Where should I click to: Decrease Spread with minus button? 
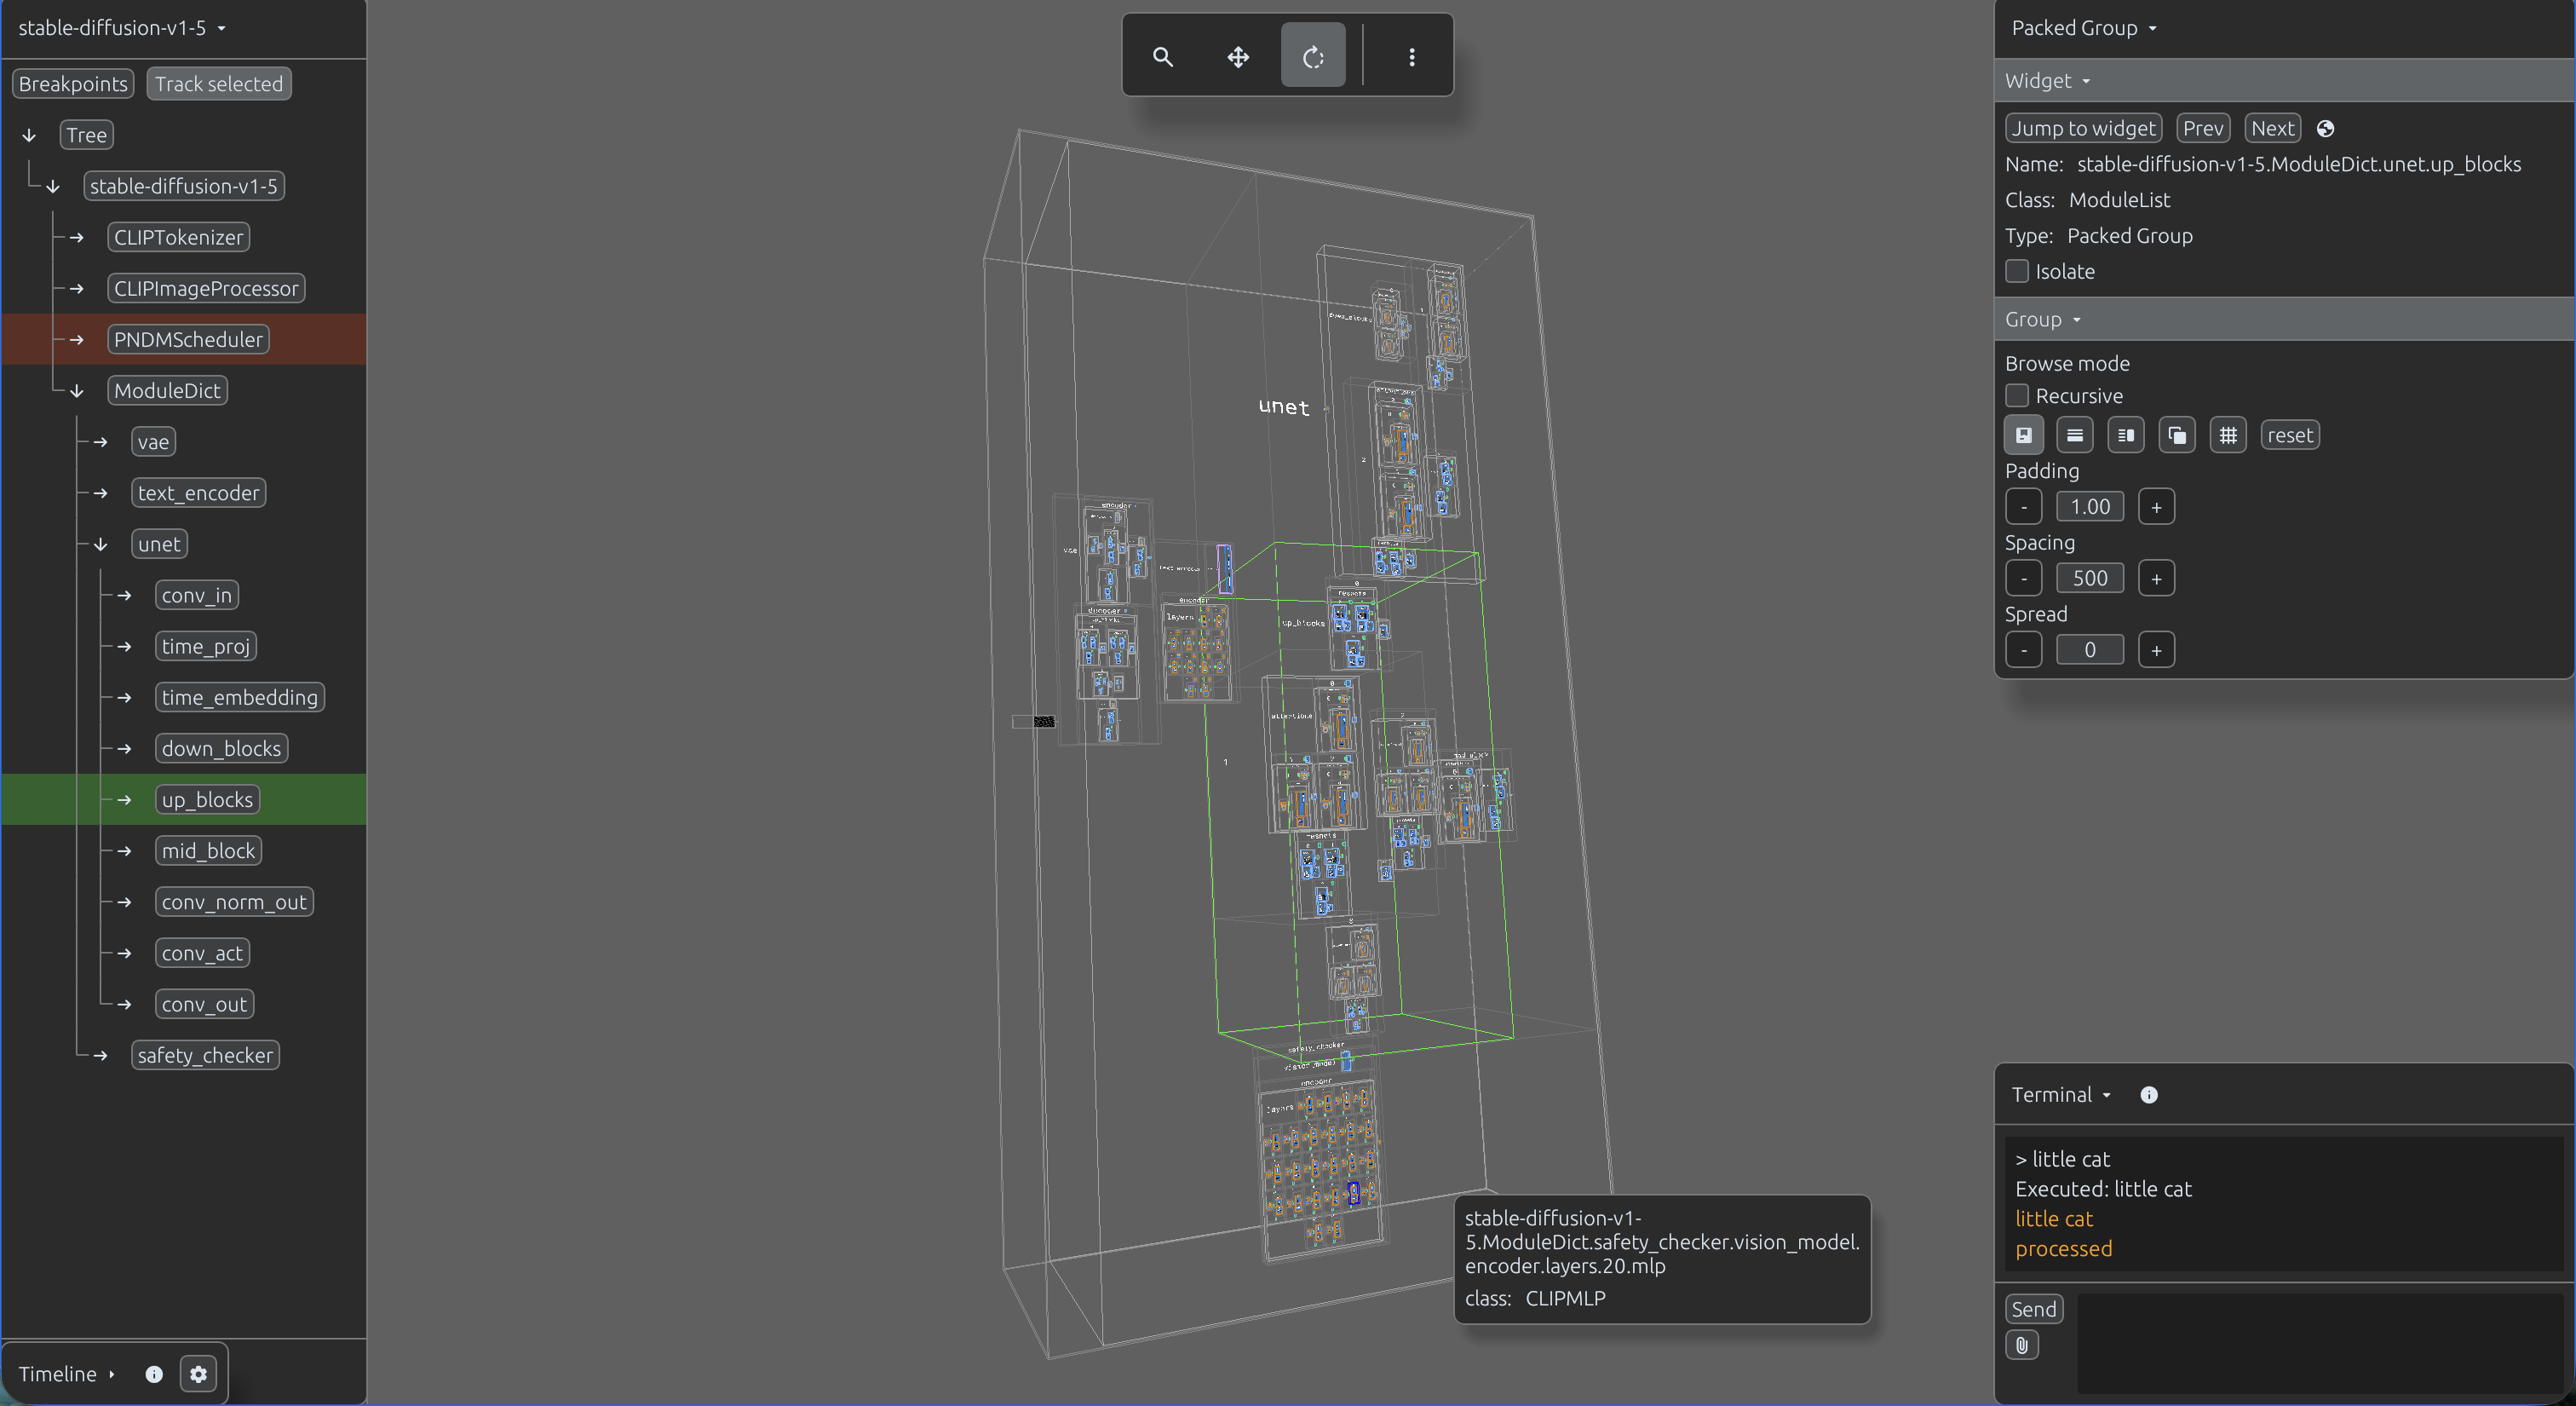(x=2023, y=651)
